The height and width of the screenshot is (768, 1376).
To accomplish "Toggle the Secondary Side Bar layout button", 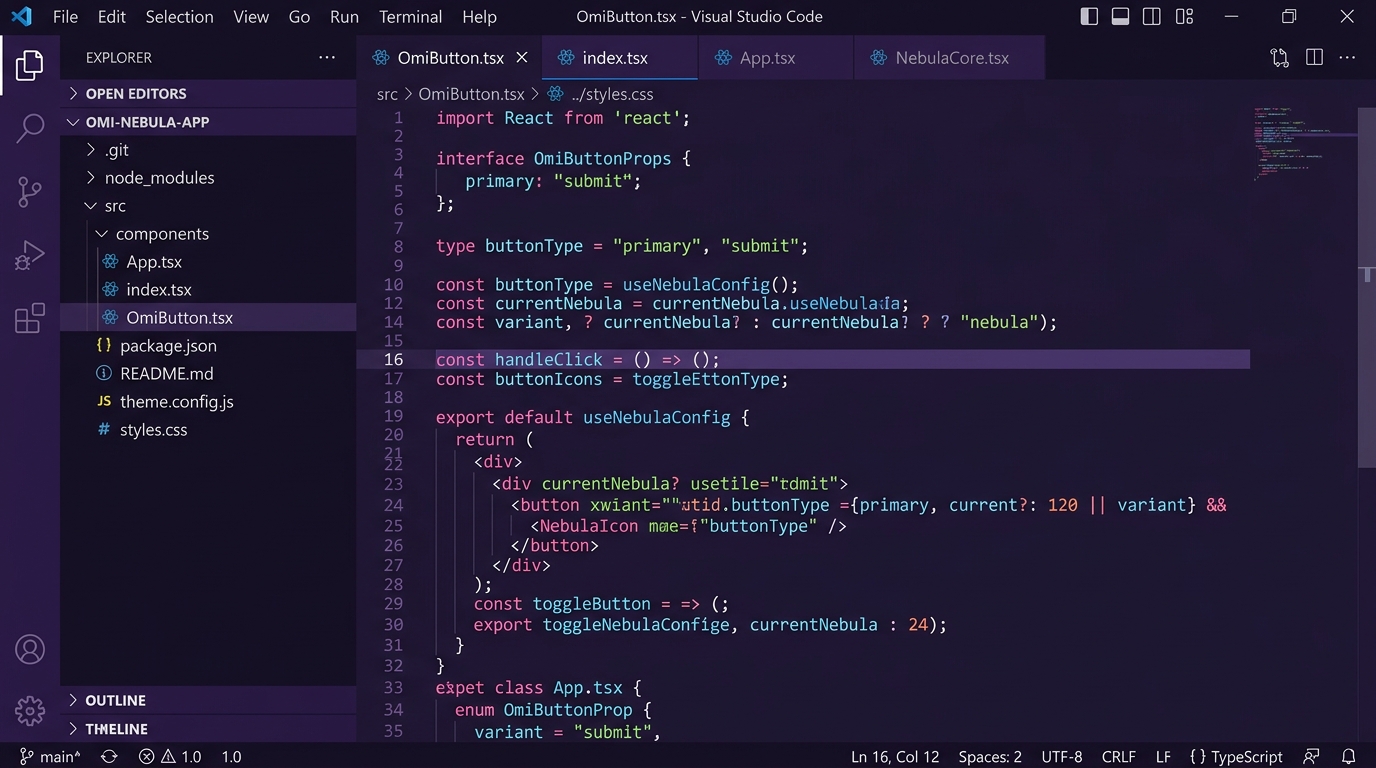I will (x=1152, y=17).
